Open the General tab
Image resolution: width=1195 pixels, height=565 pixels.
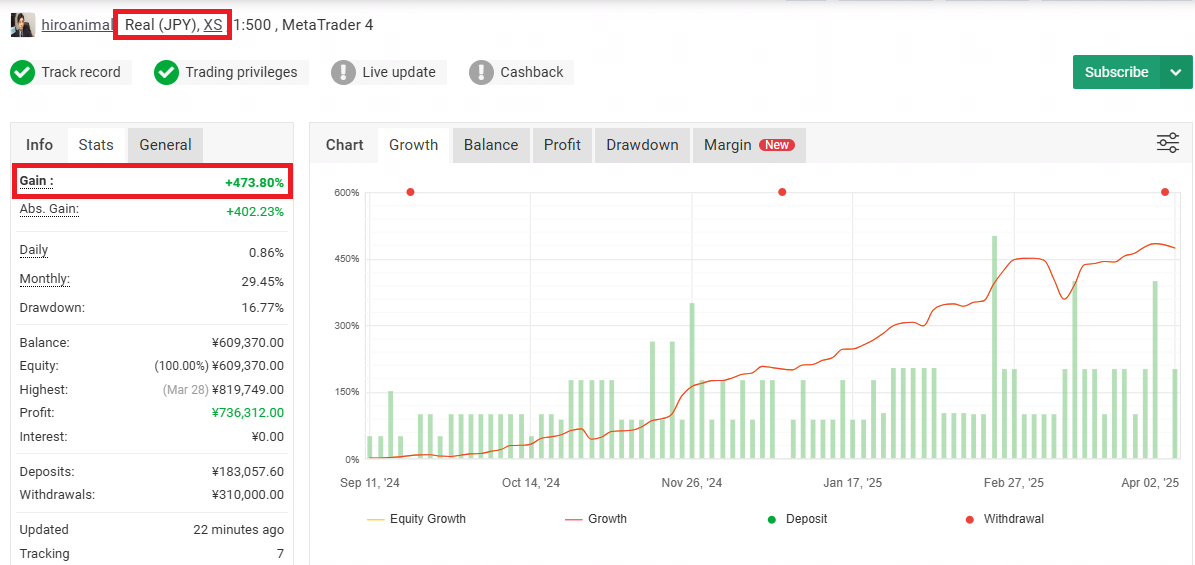[x=165, y=145]
